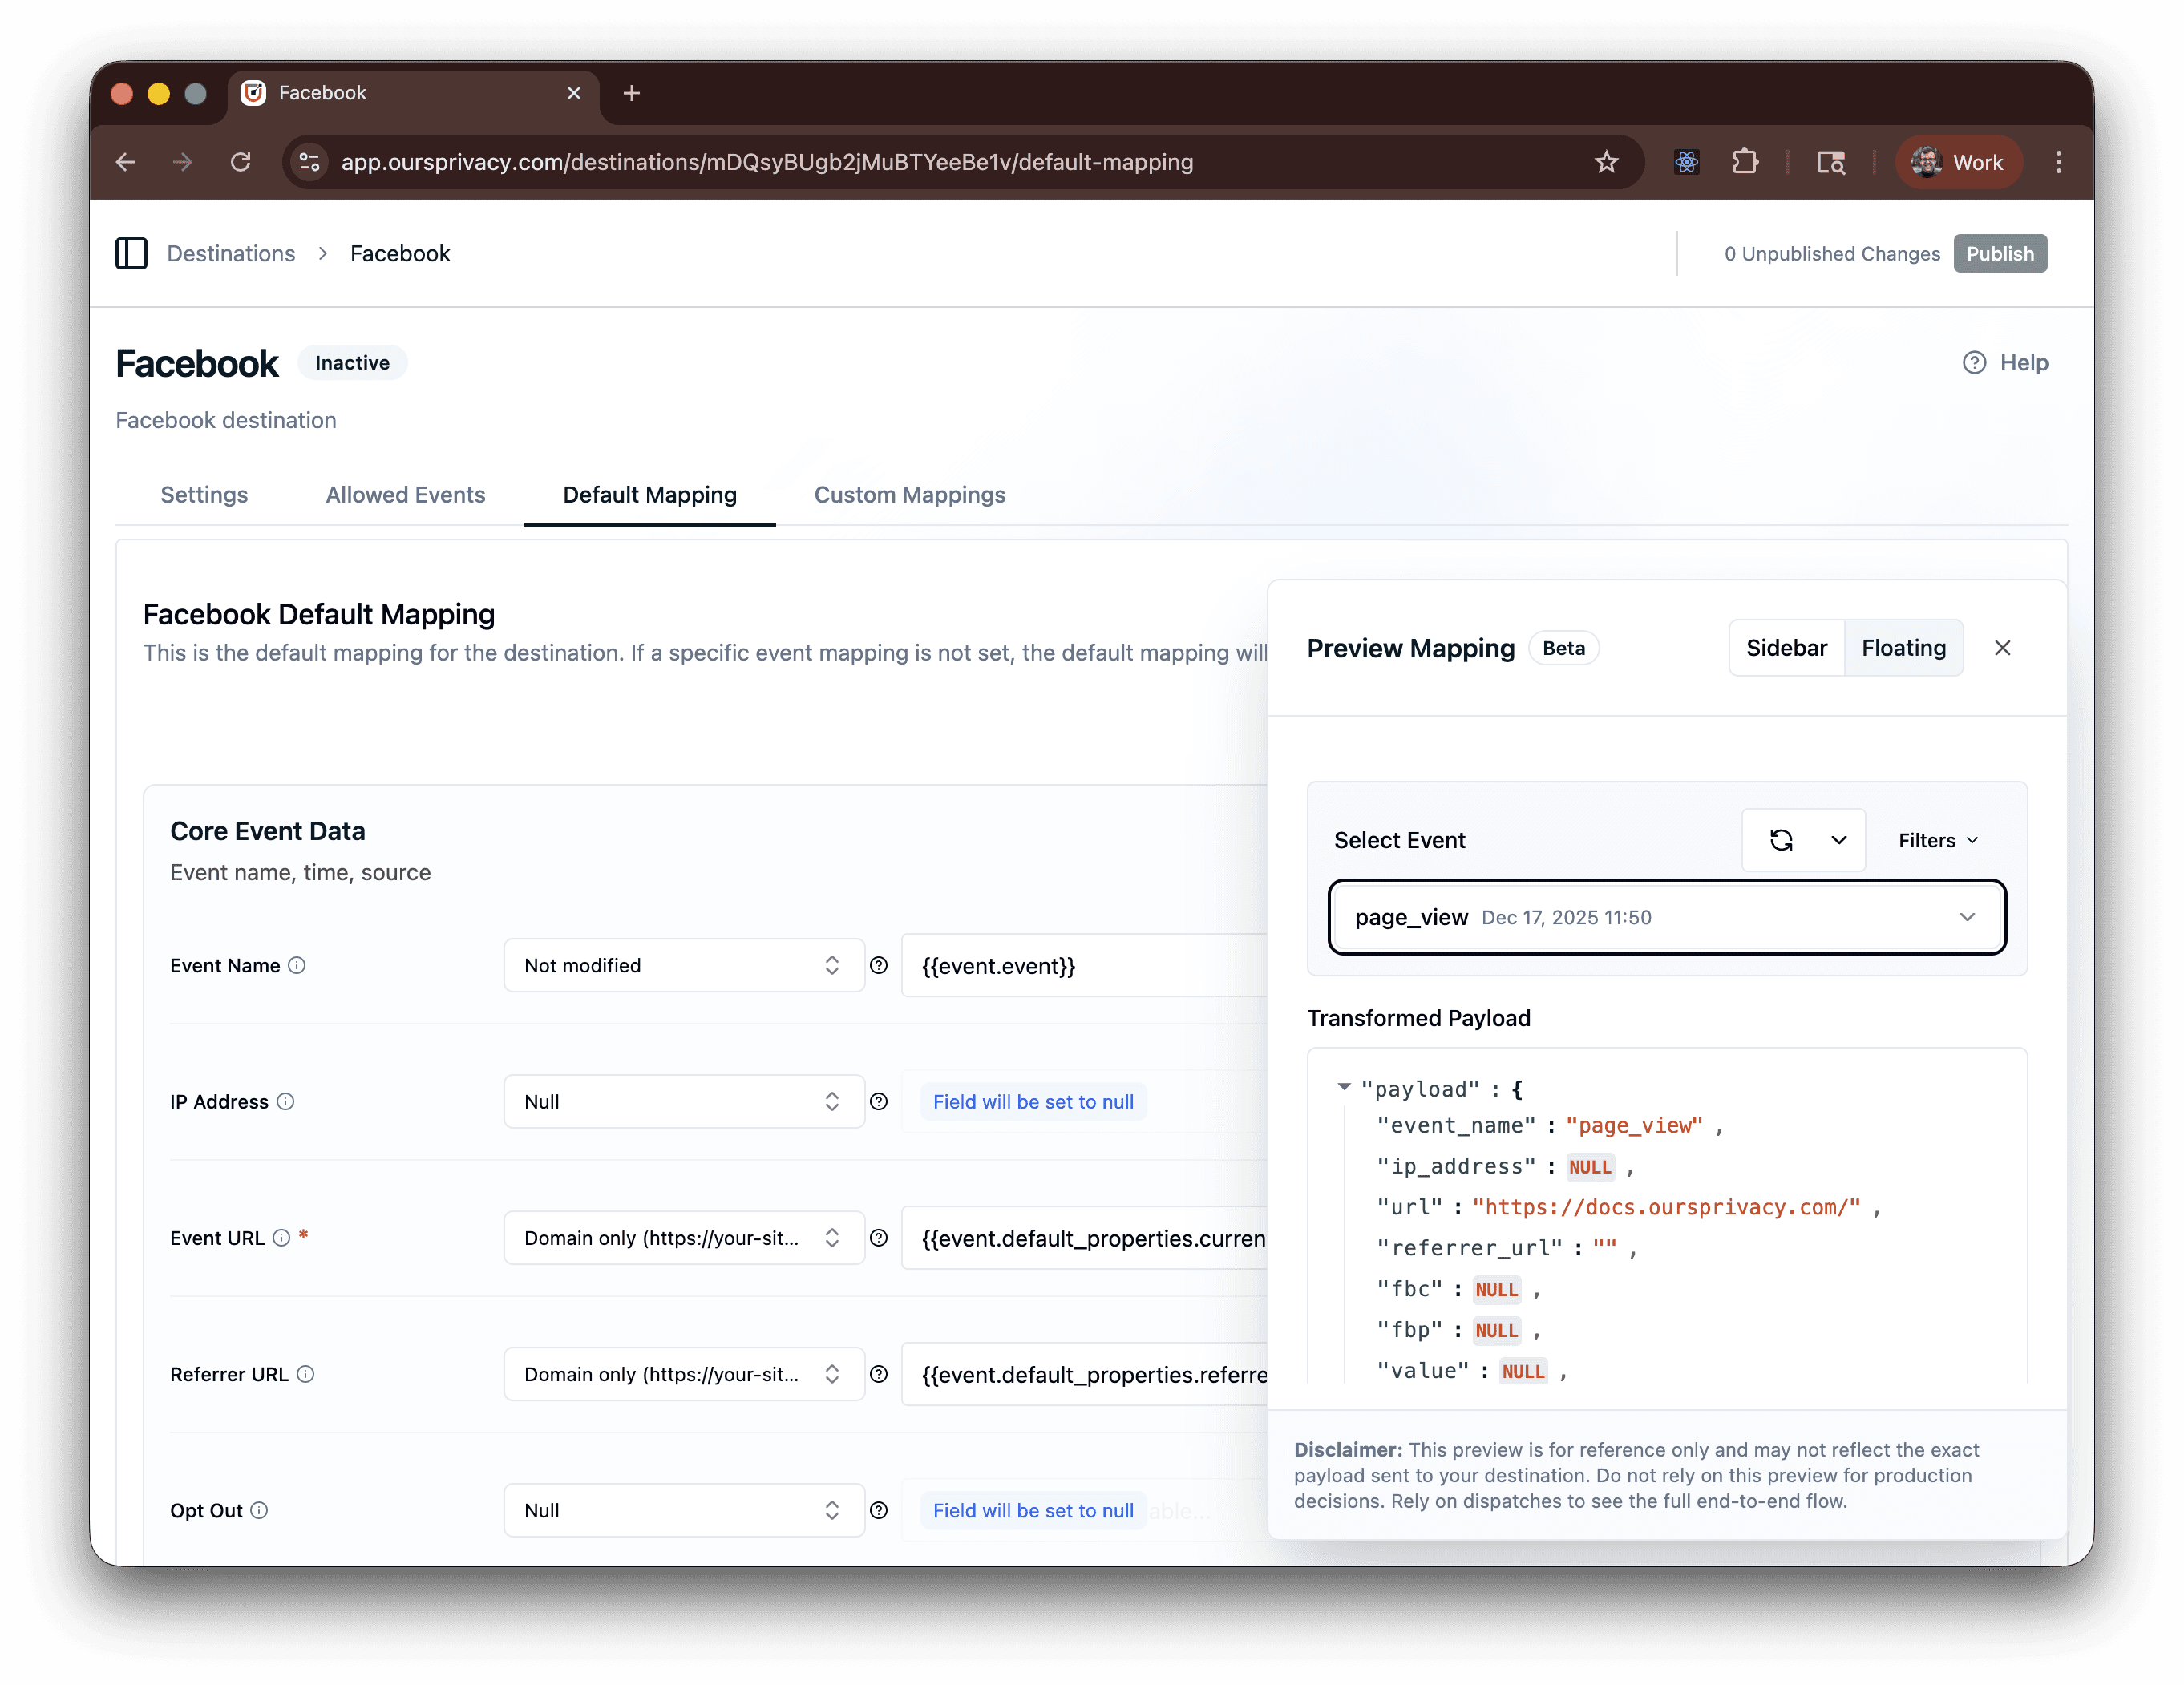Open the page_view event selector
This screenshot has height=1685, width=2184.
(x=1666, y=917)
